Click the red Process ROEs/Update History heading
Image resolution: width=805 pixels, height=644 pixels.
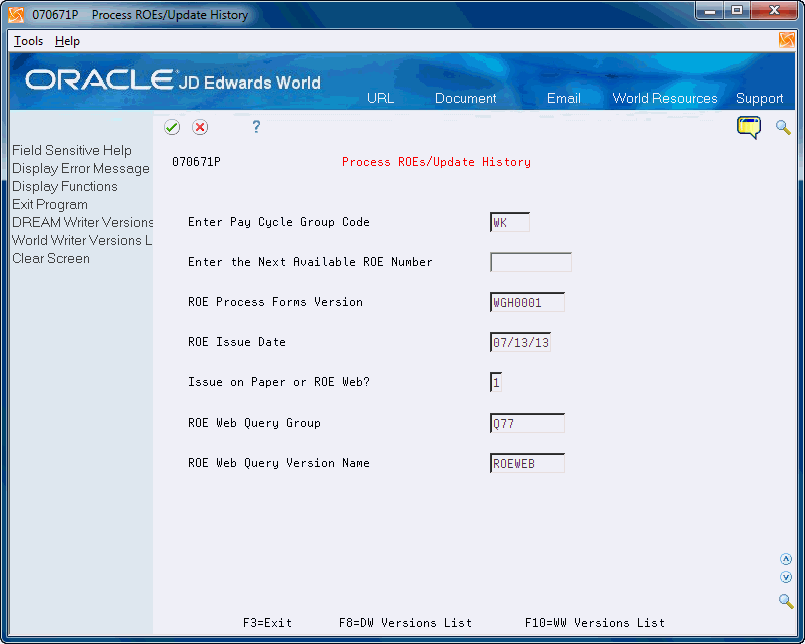tap(436, 162)
